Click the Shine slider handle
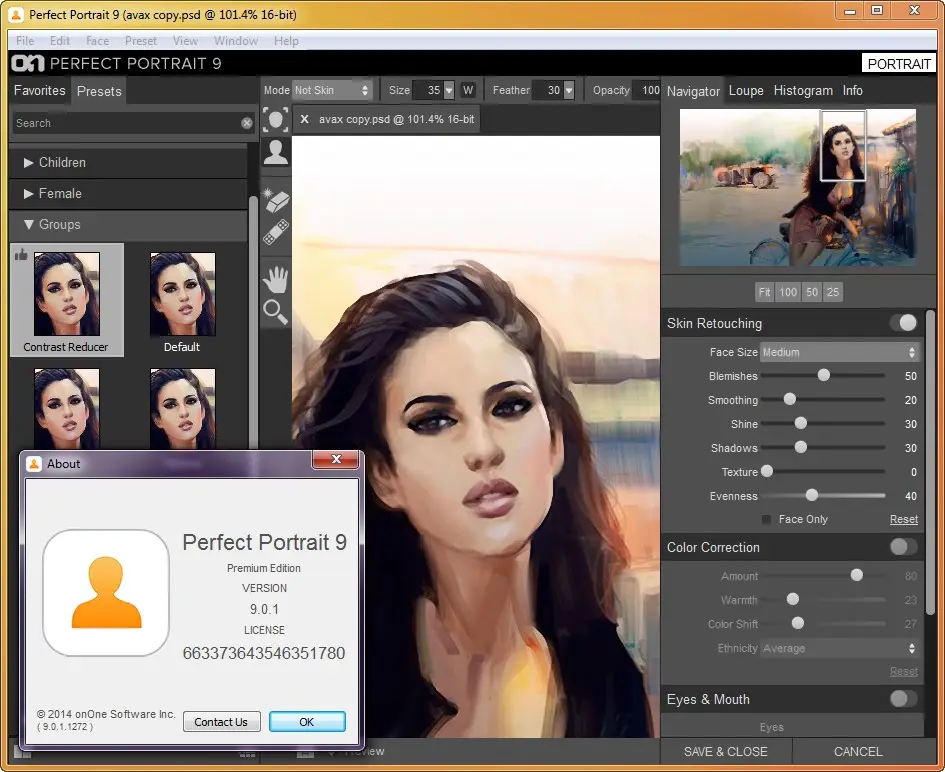This screenshot has width=945, height=772. click(x=801, y=423)
